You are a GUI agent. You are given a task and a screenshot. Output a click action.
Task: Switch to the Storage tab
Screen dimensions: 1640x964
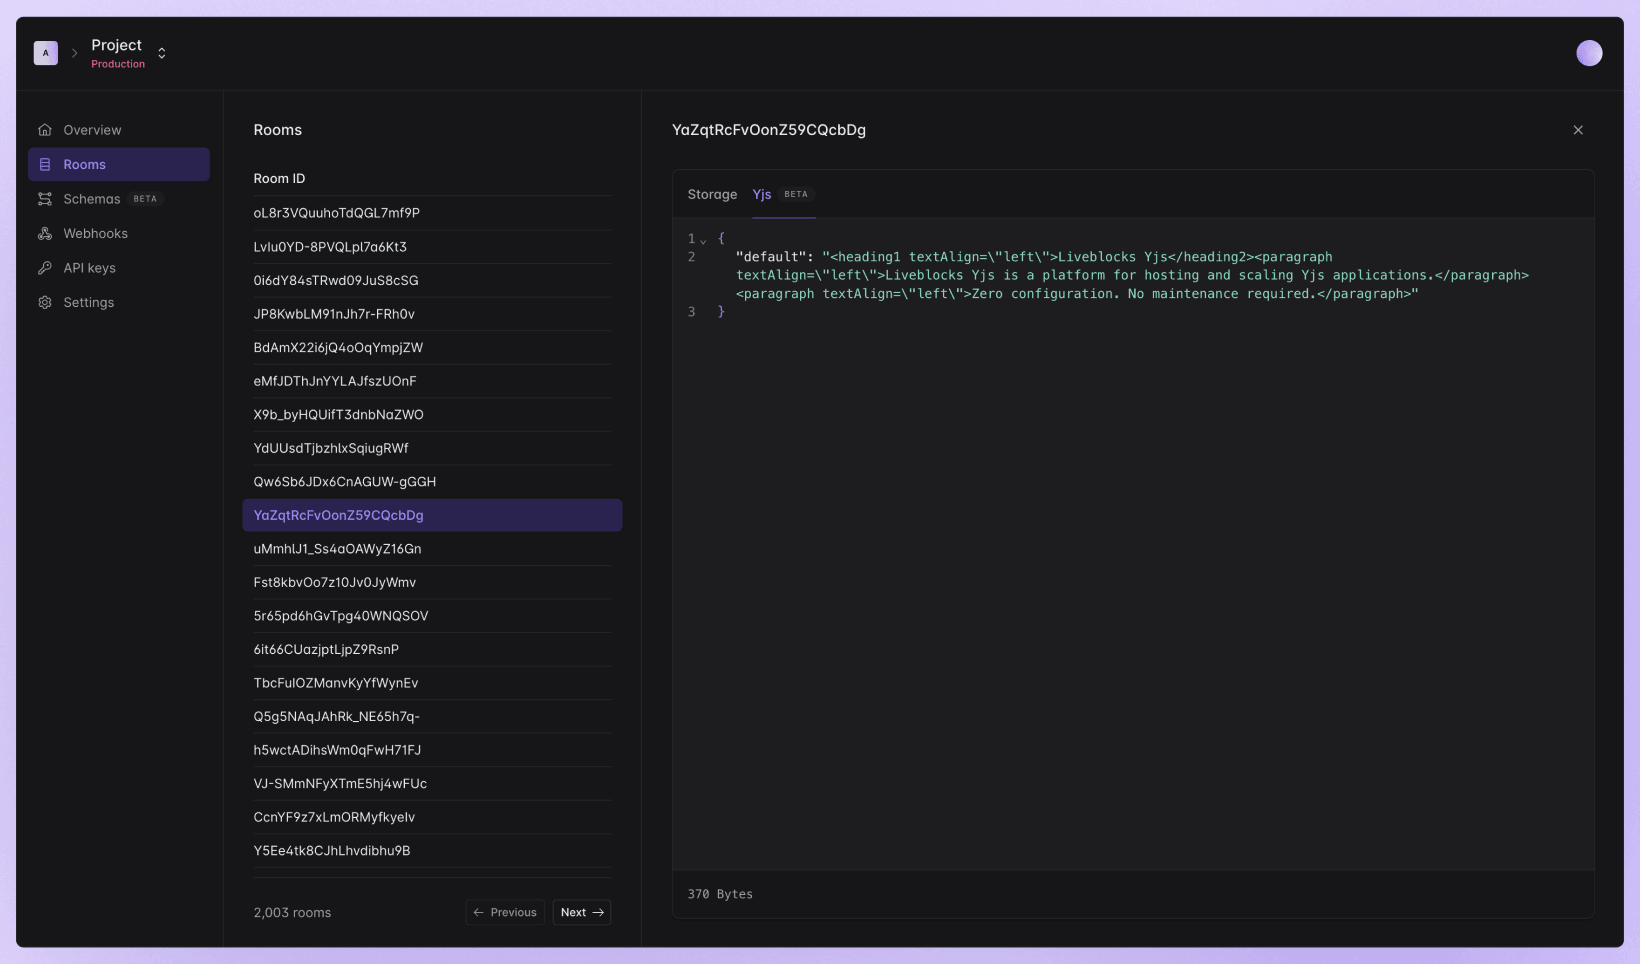tap(712, 194)
